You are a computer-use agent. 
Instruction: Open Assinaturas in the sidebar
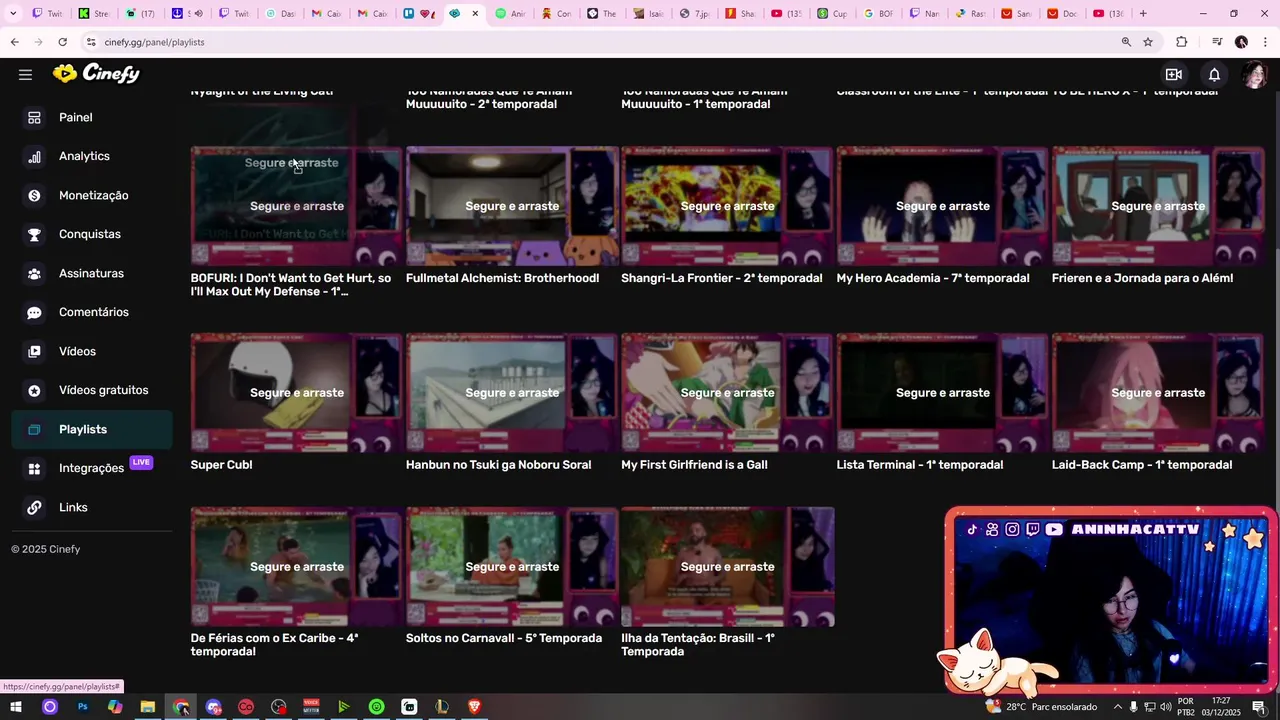click(x=92, y=273)
